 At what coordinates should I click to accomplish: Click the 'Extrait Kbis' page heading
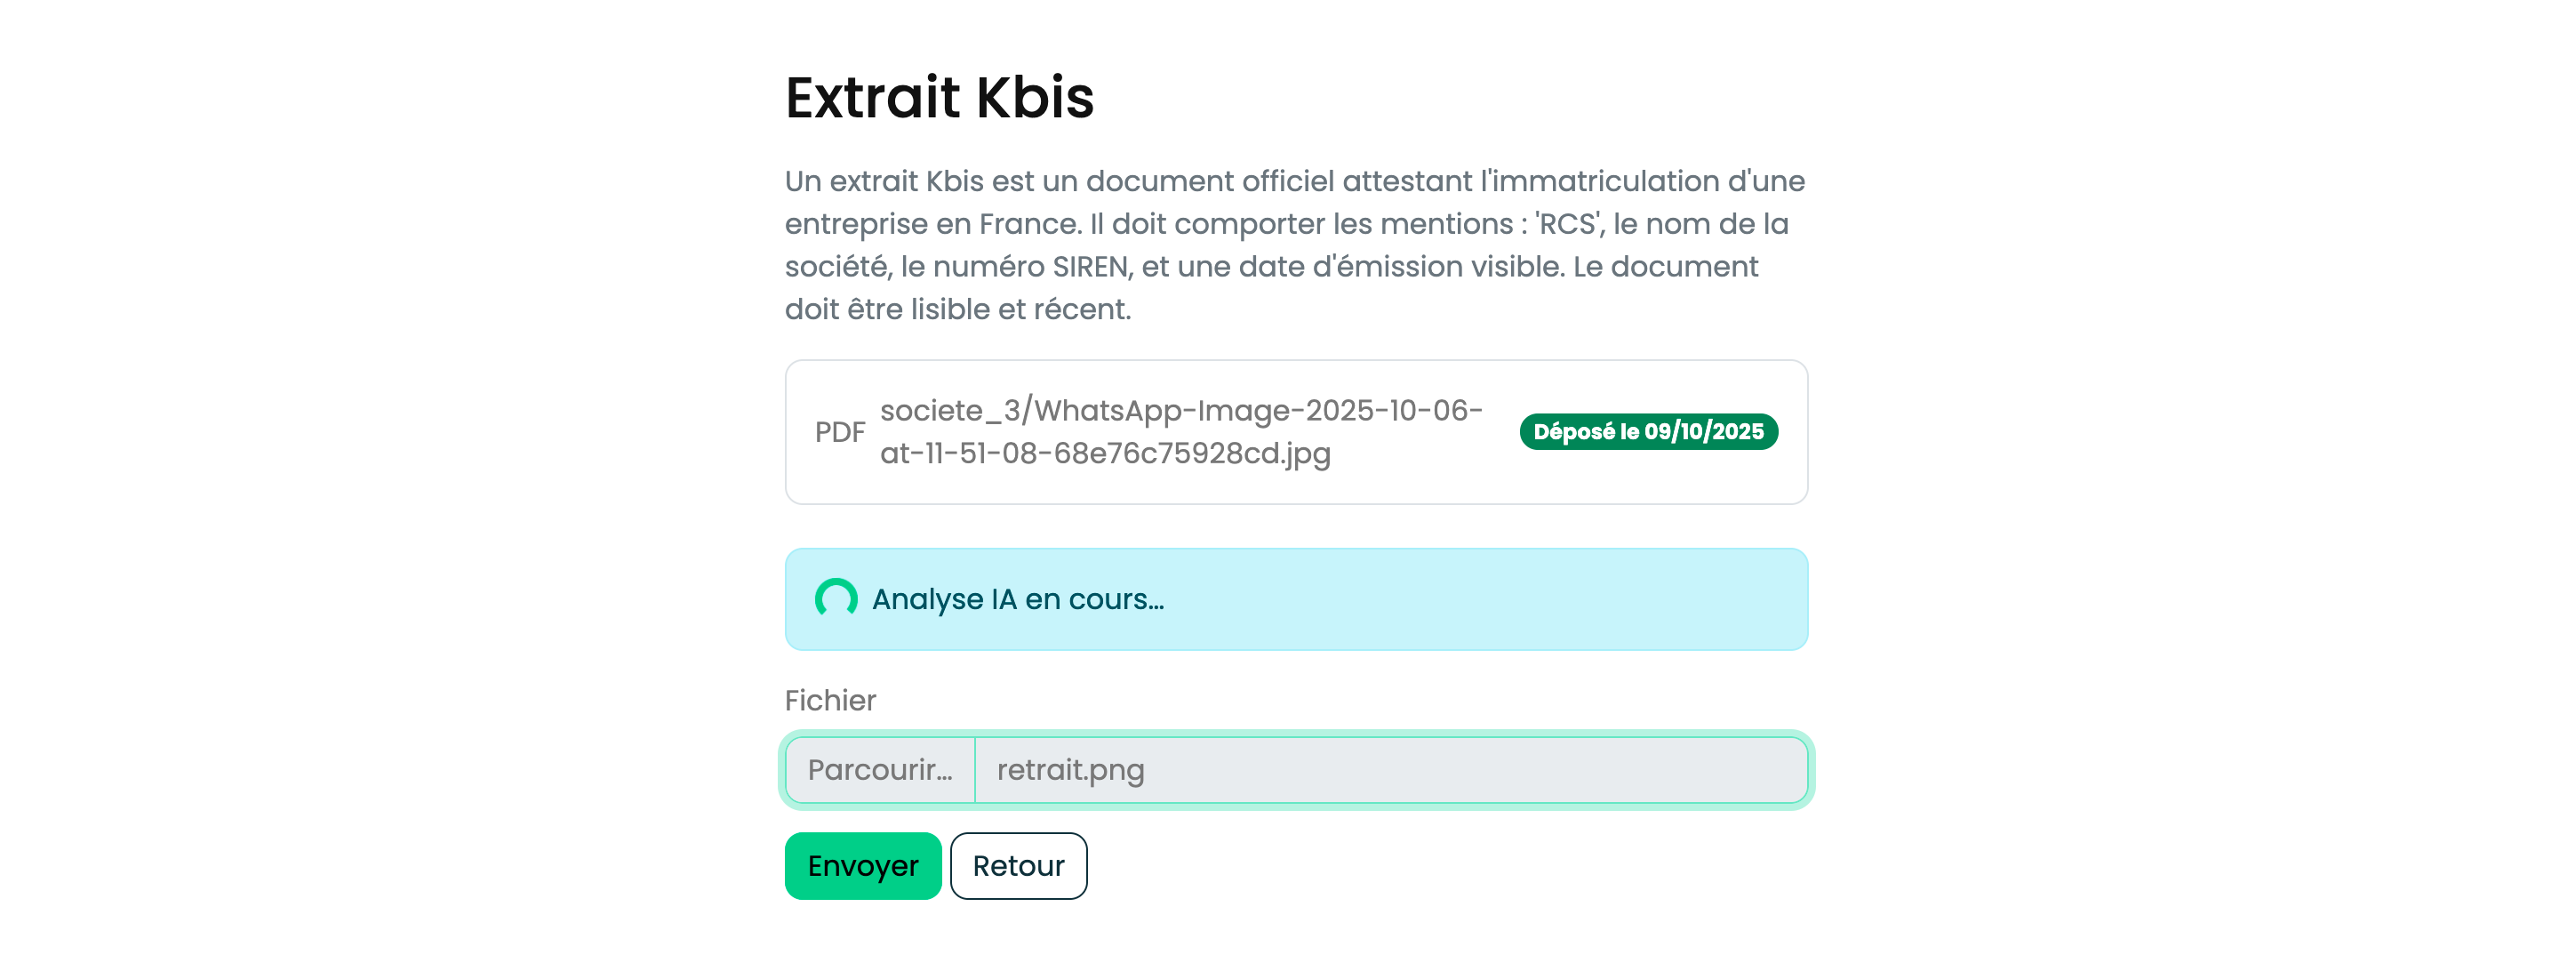(x=939, y=98)
